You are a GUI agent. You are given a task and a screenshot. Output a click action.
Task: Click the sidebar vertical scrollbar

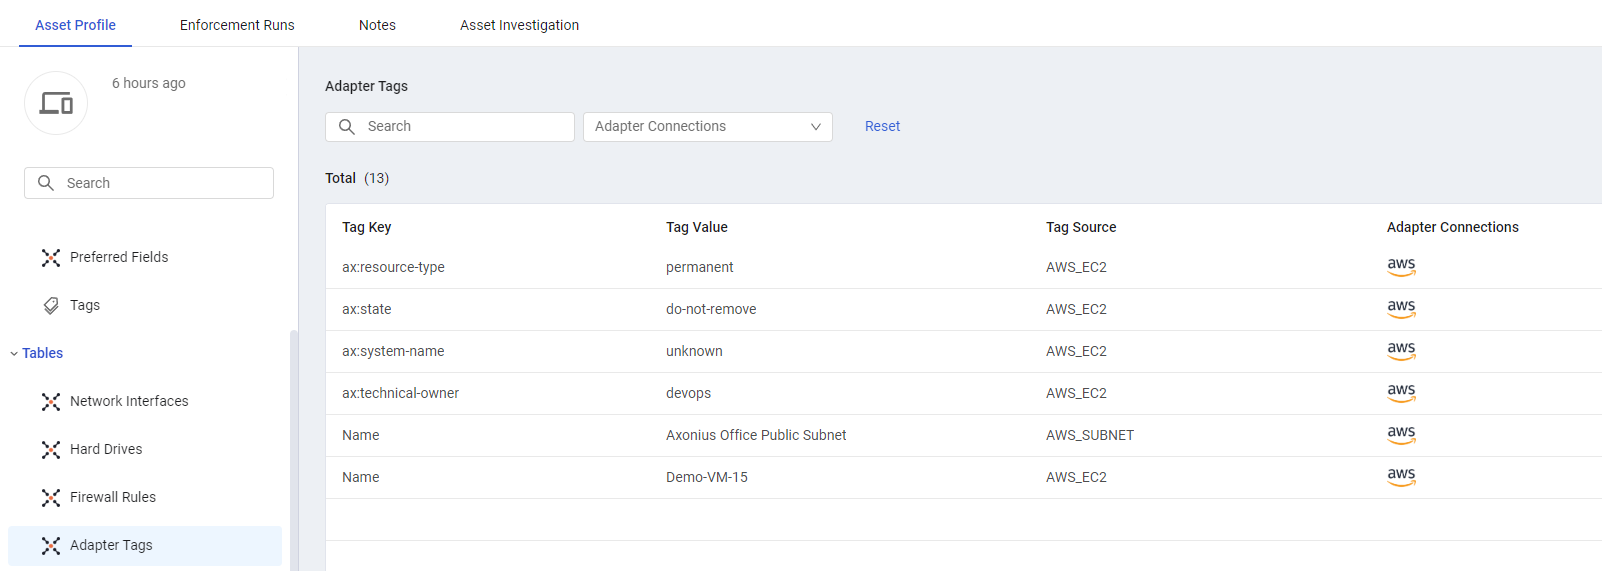pyautogui.click(x=294, y=450)
